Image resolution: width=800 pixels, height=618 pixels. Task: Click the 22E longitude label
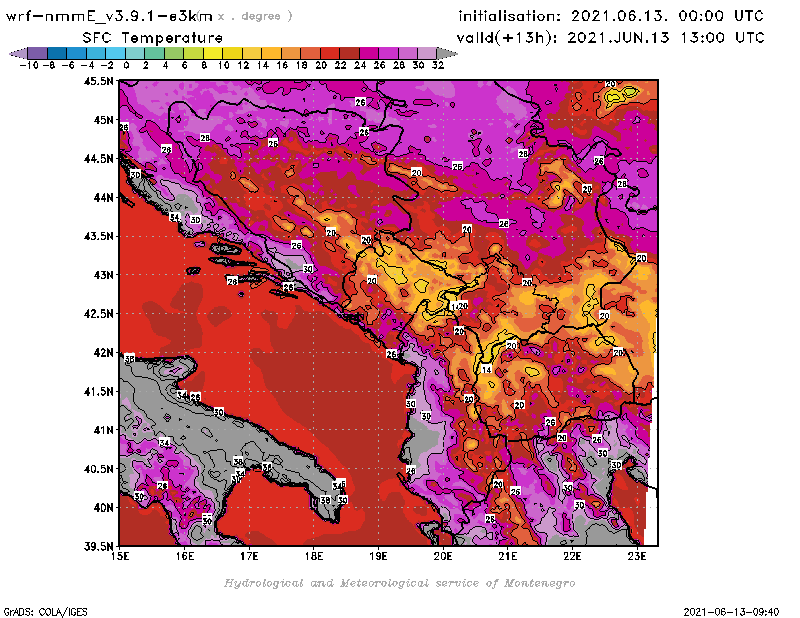(572, 556)
